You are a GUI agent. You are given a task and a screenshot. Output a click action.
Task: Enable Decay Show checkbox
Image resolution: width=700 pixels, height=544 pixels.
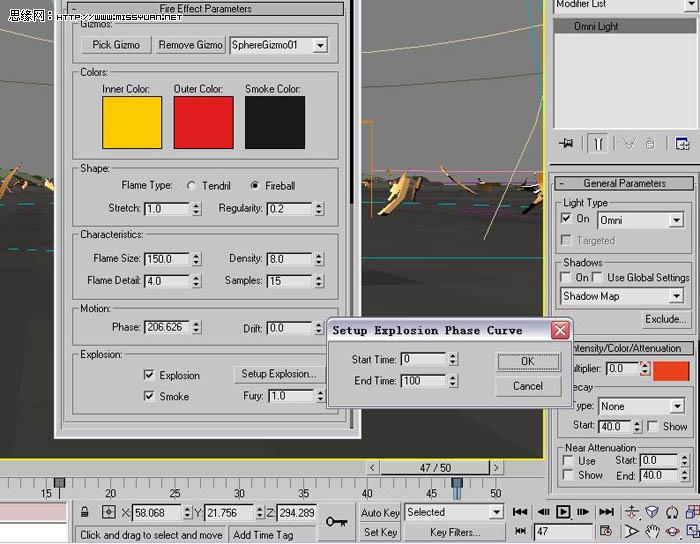point(652,426)
